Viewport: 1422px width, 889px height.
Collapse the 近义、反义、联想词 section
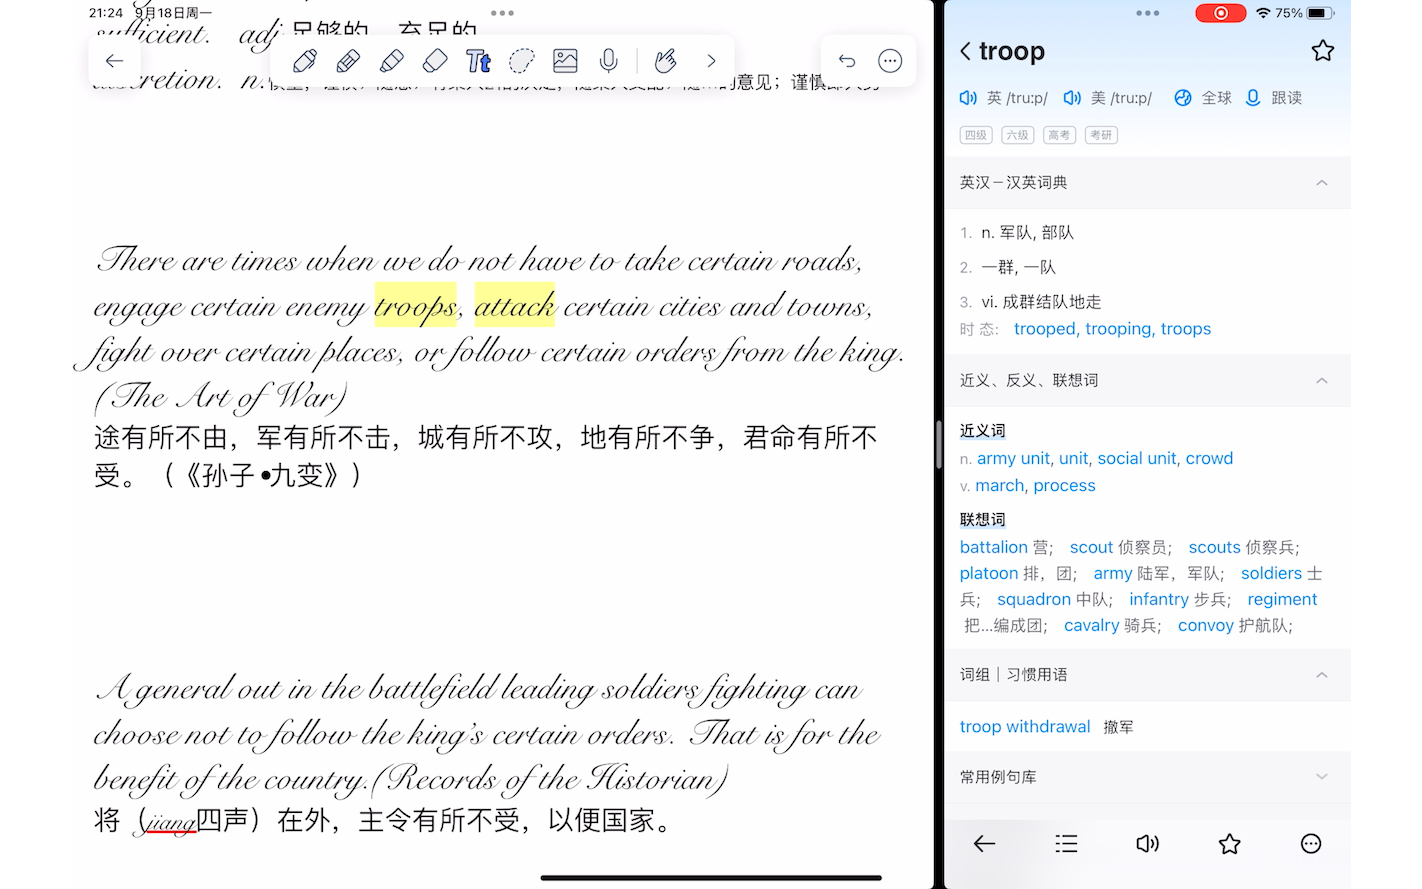coord(1322,381)
